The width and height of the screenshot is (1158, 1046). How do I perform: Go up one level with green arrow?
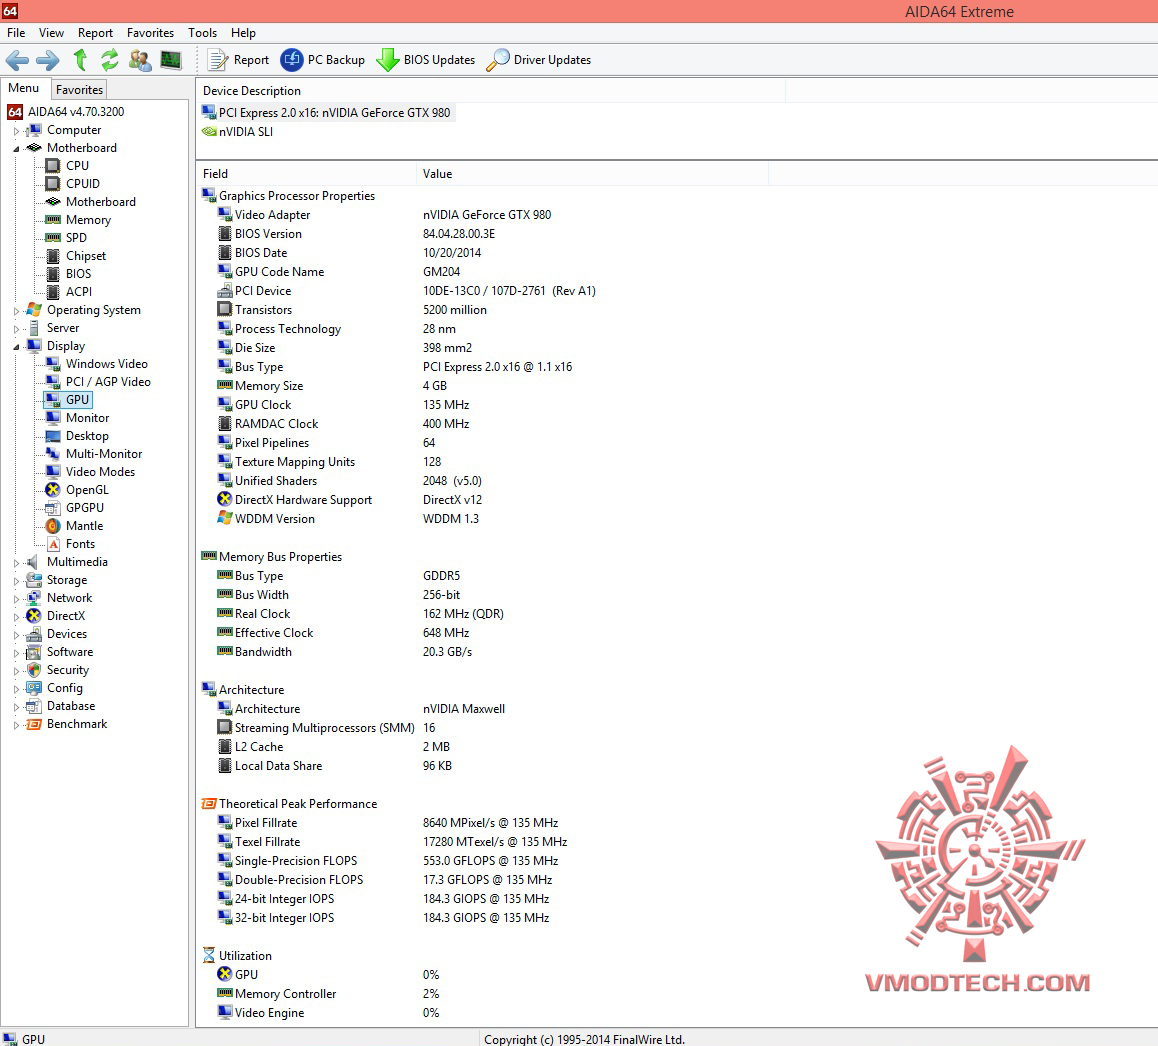tap(80, 59)
